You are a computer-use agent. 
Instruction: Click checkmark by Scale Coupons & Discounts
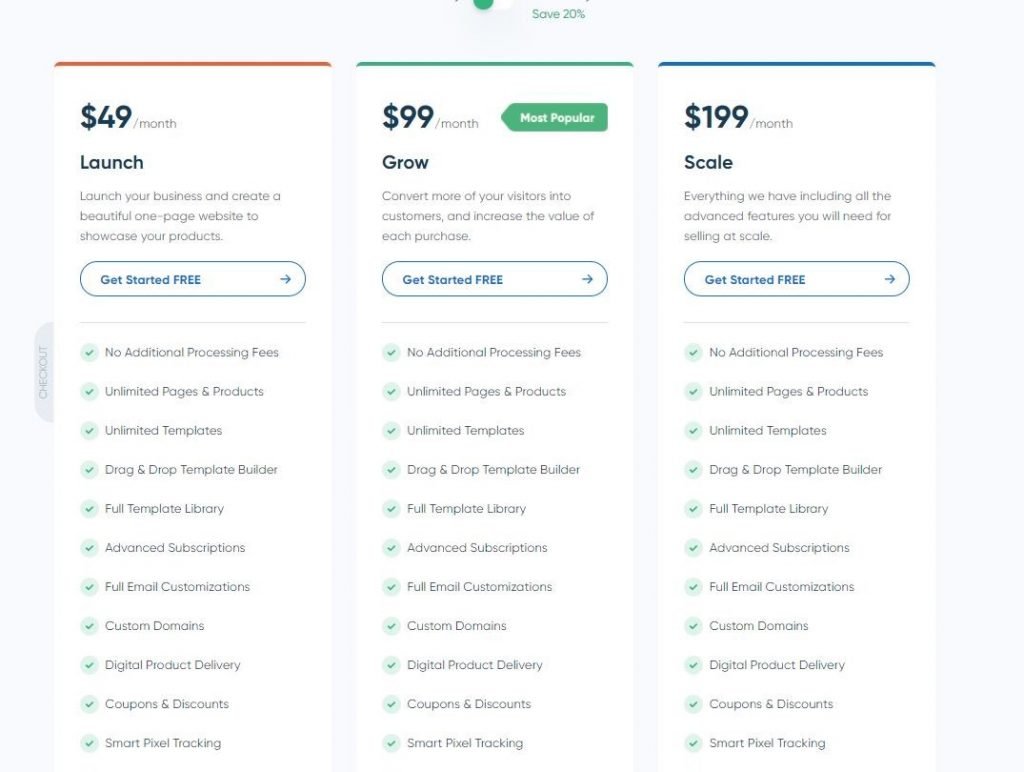click(x=693, y=703)
